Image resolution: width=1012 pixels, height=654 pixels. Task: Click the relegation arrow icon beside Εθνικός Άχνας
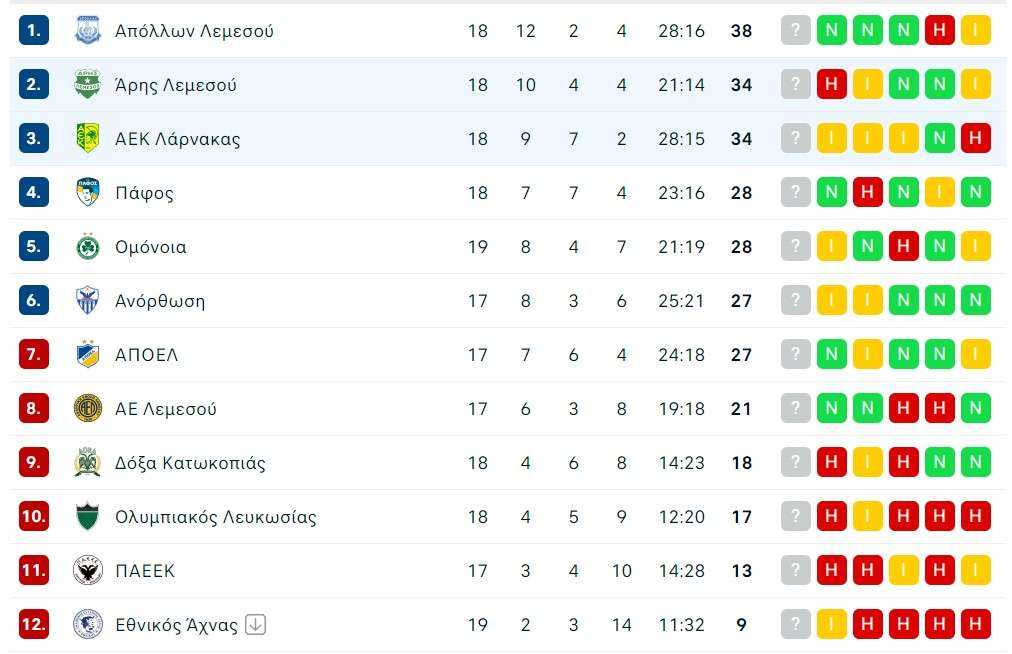256,624
